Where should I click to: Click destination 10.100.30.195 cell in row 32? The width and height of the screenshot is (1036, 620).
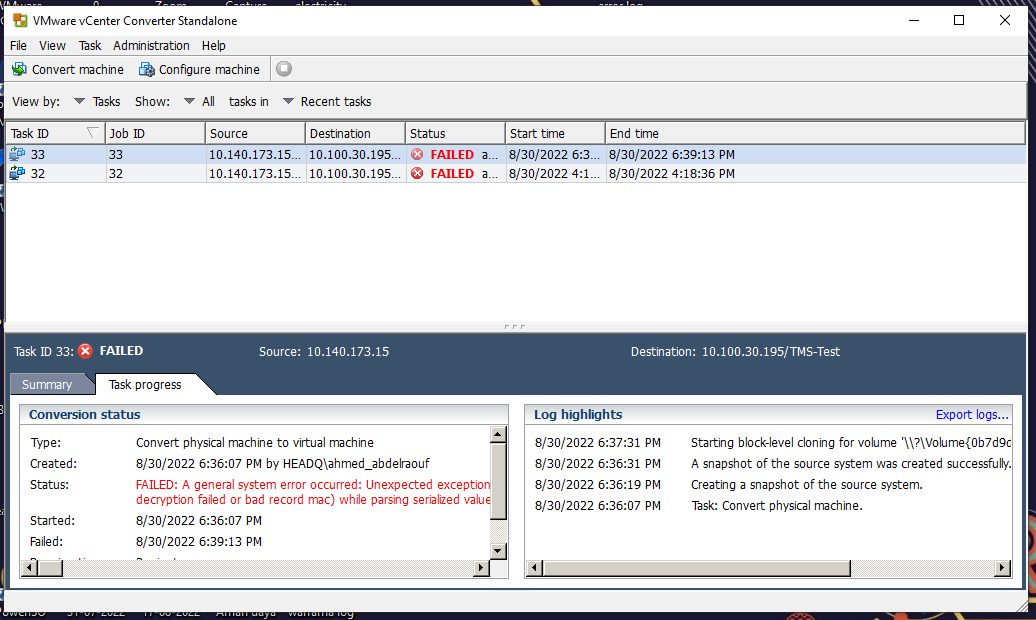pyautogui.click(x=355, y=173)
